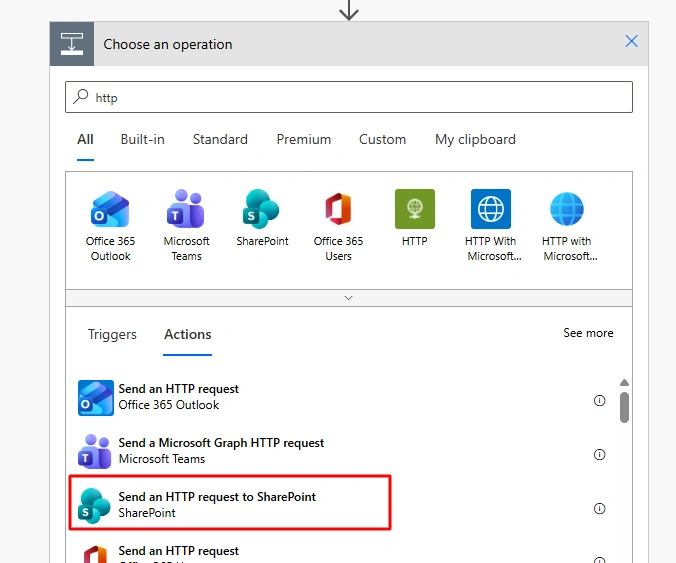Select the Actions tab
This screenshot has width=676, height=563.
tap(188, 335)
